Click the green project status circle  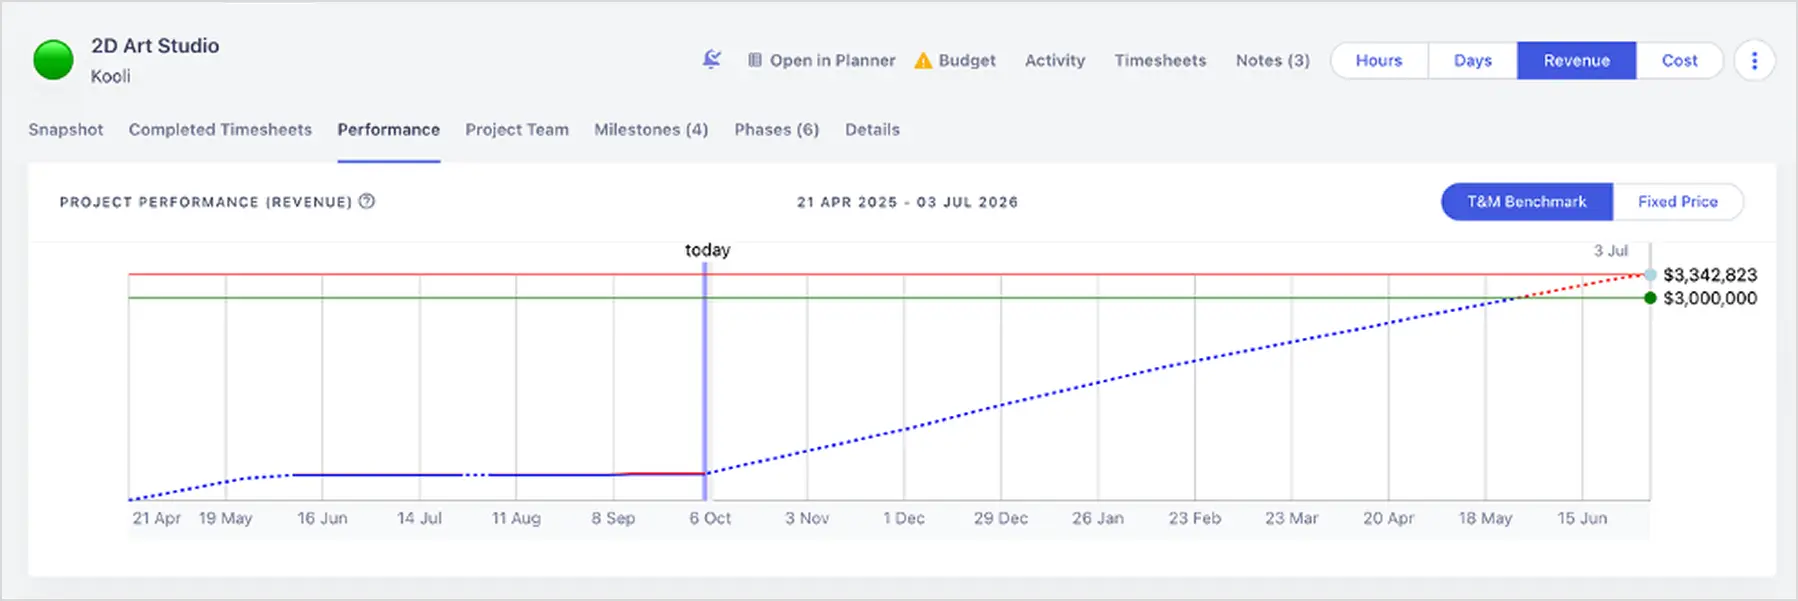point(53,60)
